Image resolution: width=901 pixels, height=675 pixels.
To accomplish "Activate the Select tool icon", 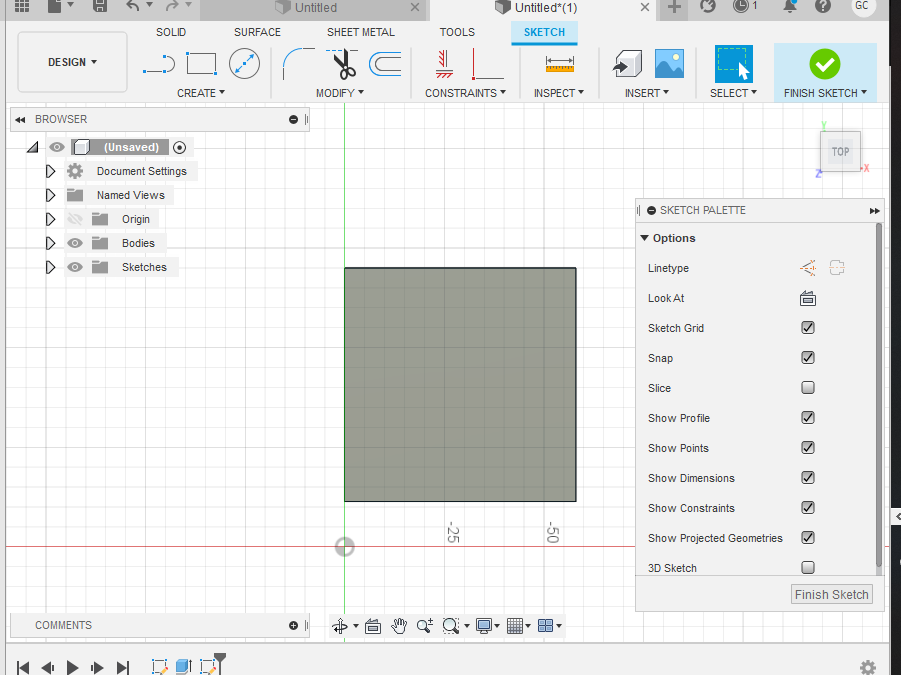I will pyautogui.click(x=734, y=64).
